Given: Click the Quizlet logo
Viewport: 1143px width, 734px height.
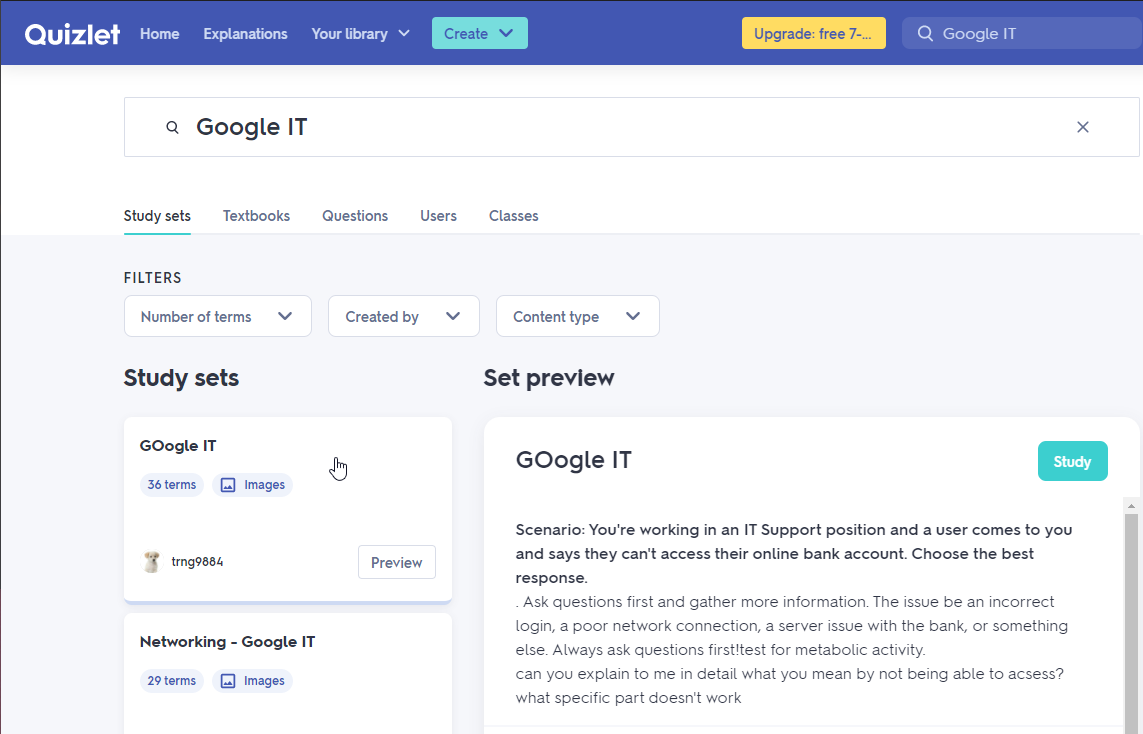Looking at the screenshot, I should coord(72,34).
